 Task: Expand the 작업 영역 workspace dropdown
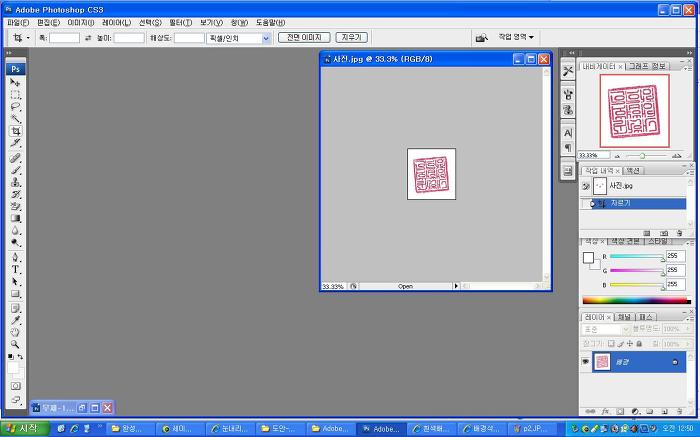point(517,37)
